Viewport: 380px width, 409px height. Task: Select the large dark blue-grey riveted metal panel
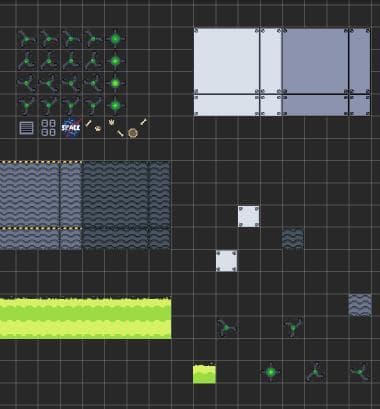315,61
